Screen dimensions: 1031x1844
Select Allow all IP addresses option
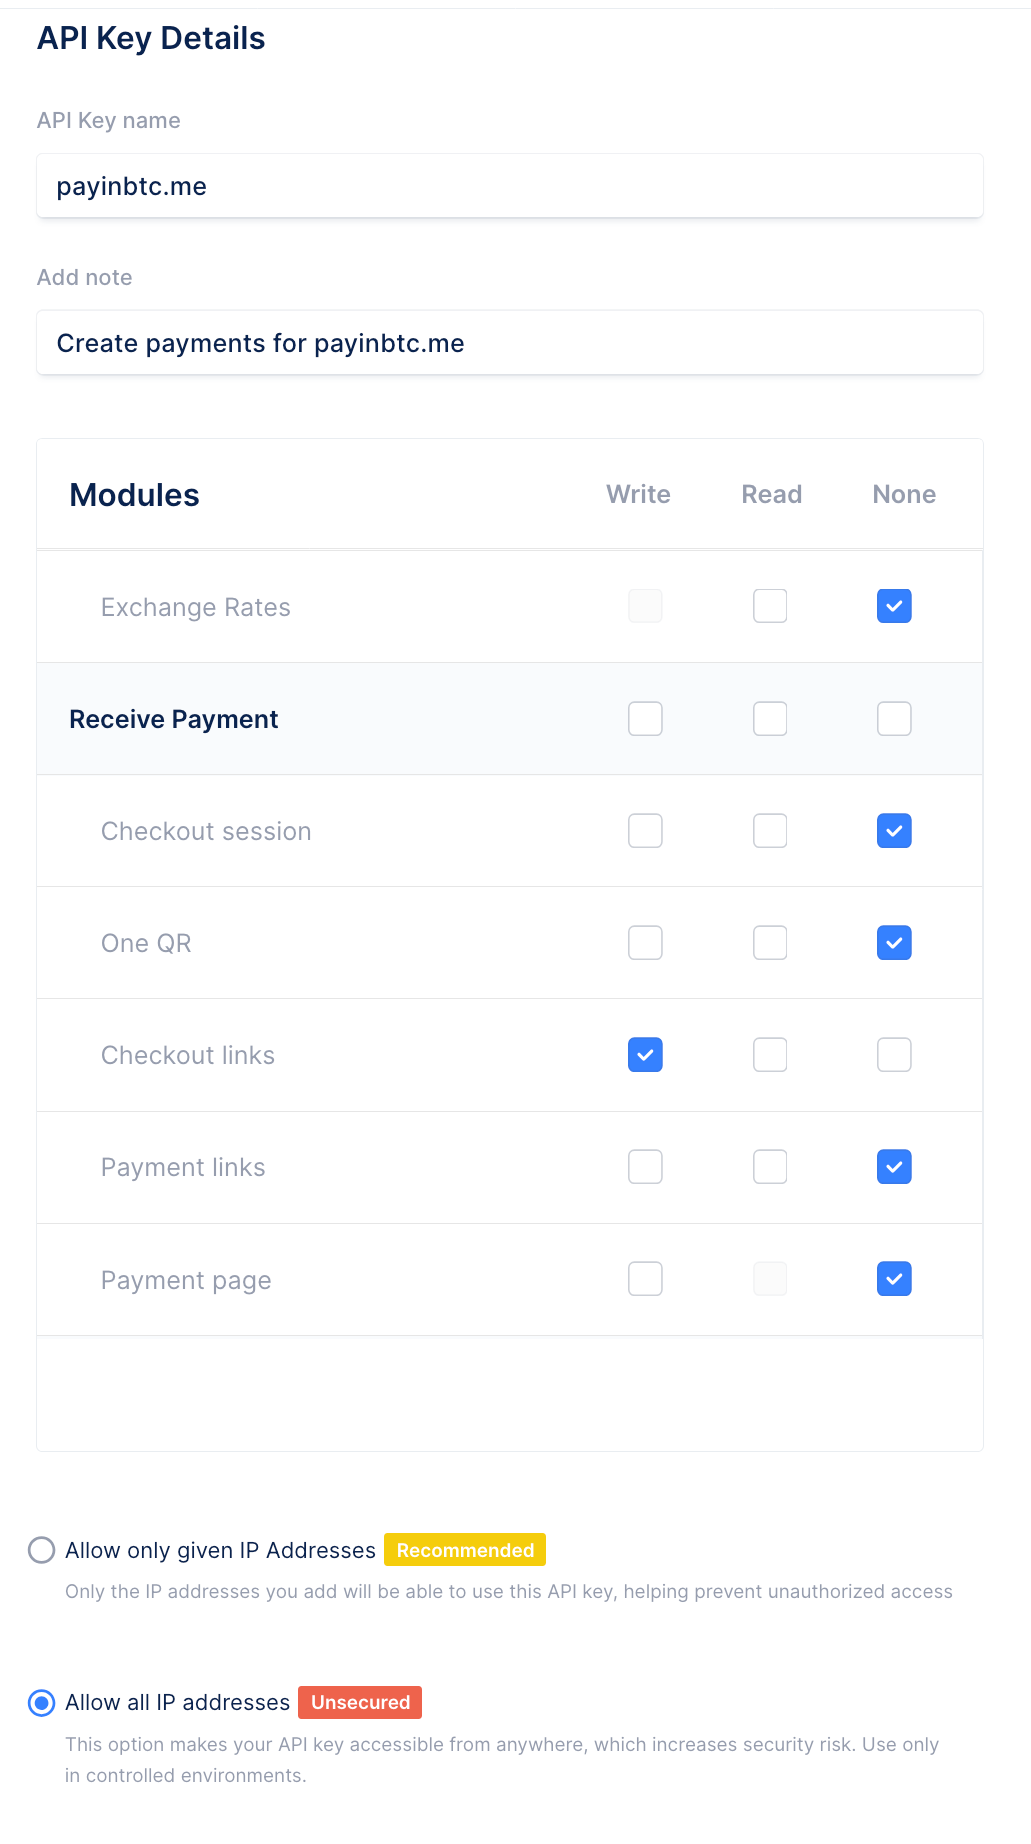(x=42, y=1702)
